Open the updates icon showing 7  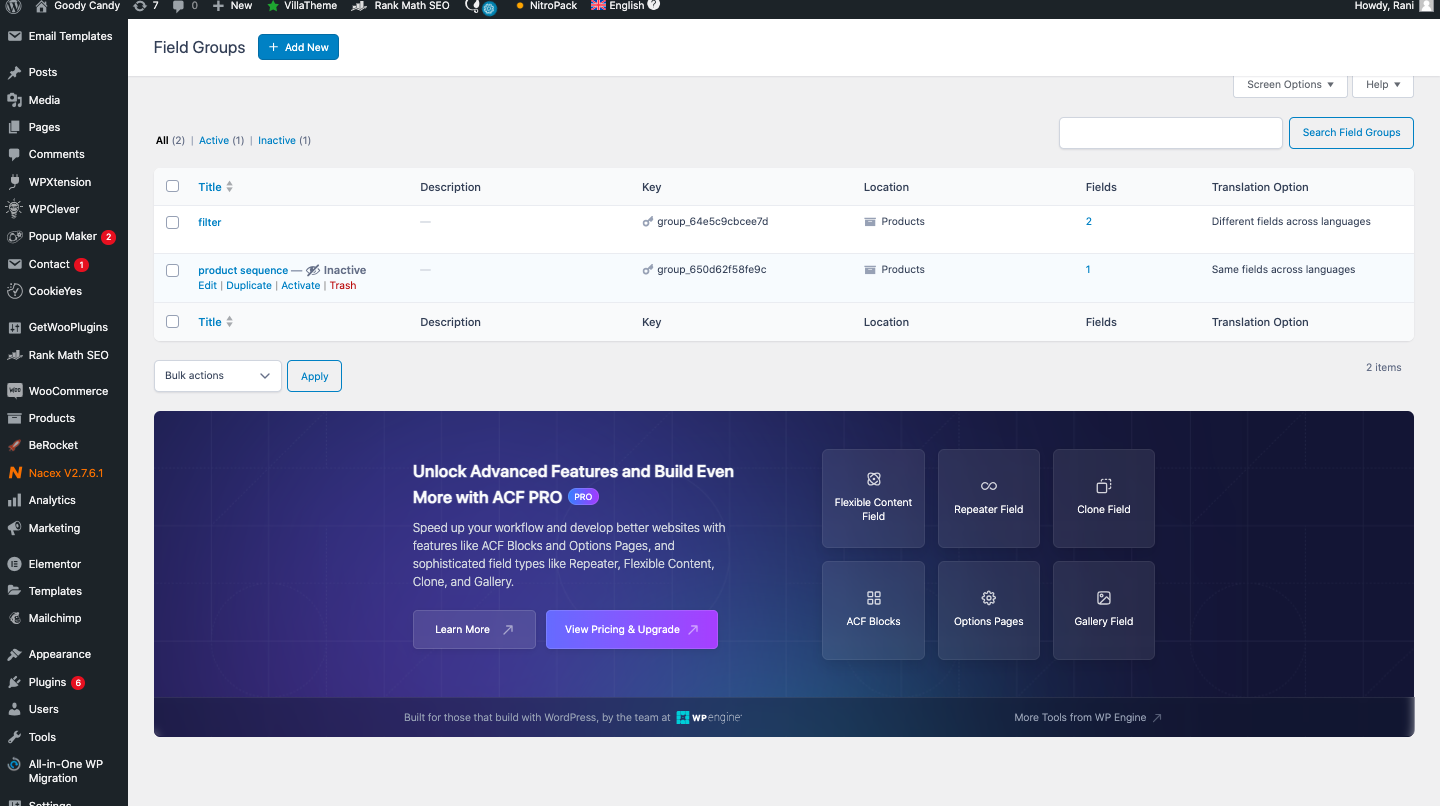[145, 6]
